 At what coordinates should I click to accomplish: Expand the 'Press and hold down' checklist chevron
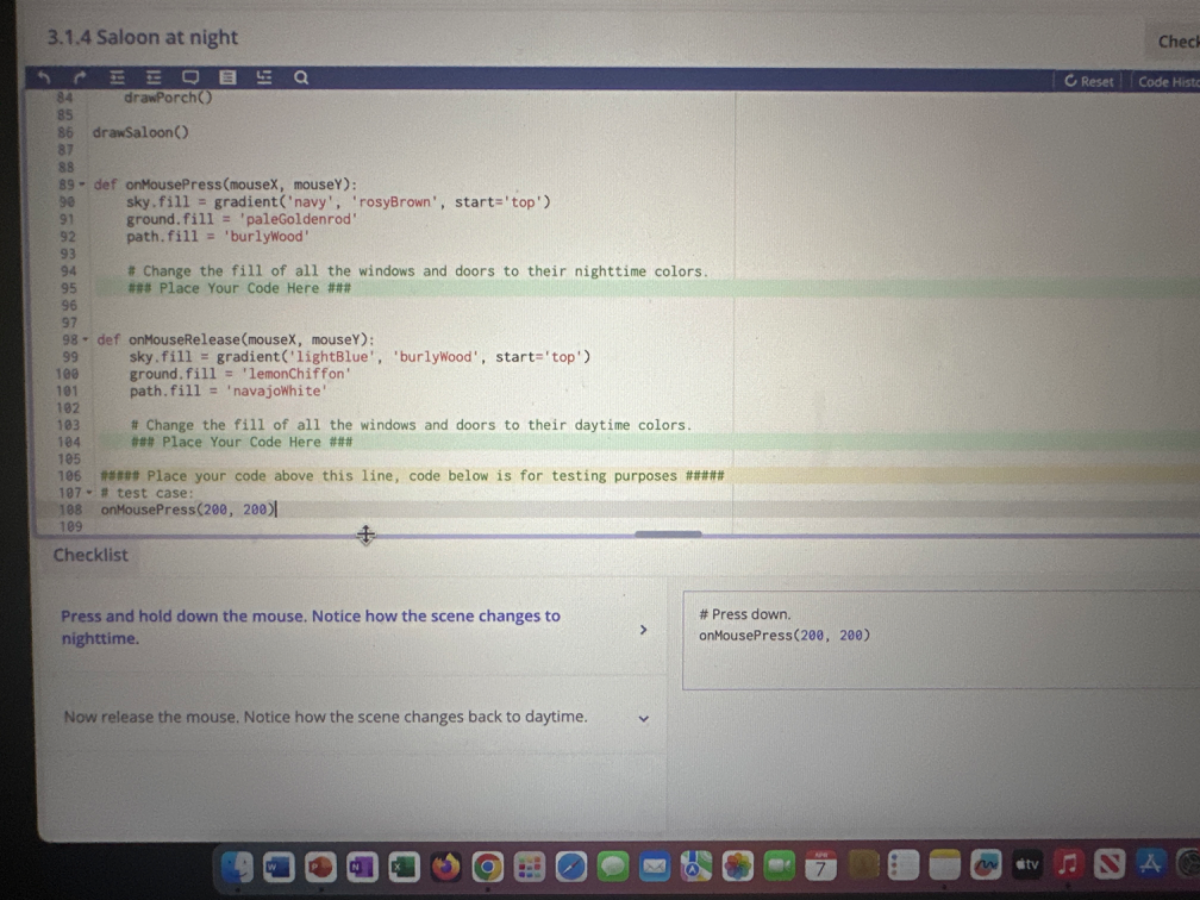pos(644,630)
